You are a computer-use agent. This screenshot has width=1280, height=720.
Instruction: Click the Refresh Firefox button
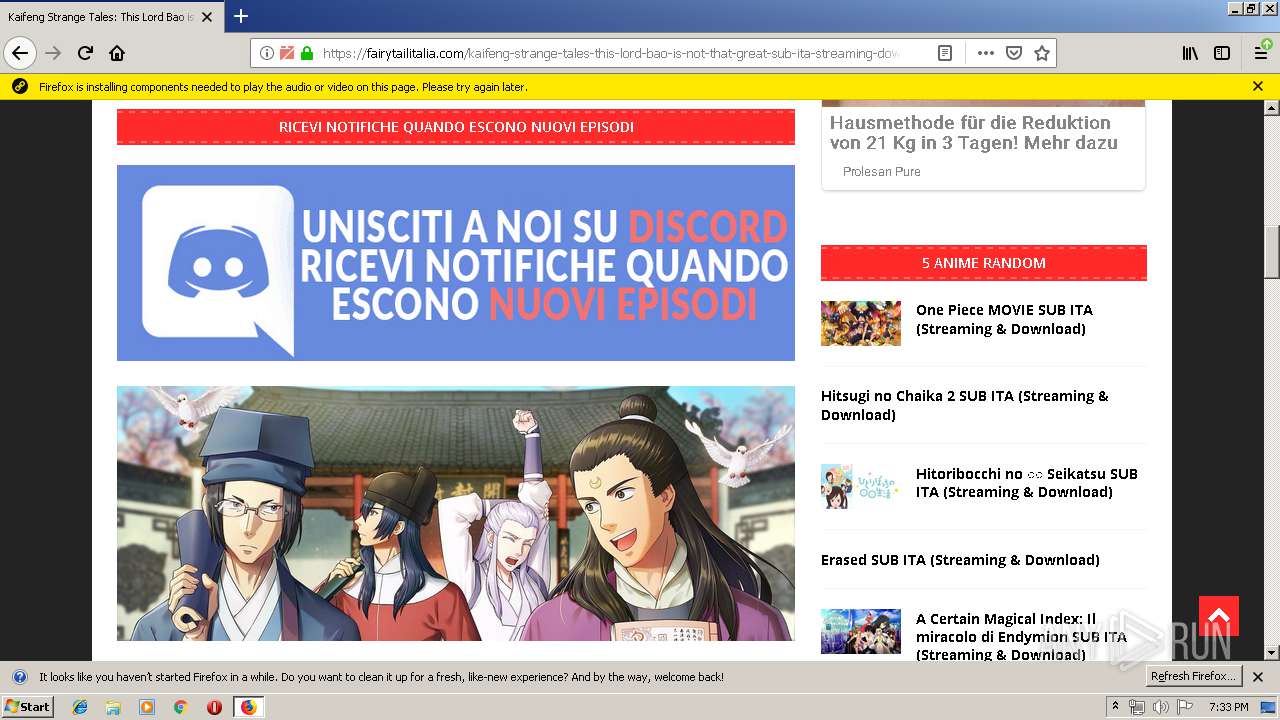click(1193, 676)
